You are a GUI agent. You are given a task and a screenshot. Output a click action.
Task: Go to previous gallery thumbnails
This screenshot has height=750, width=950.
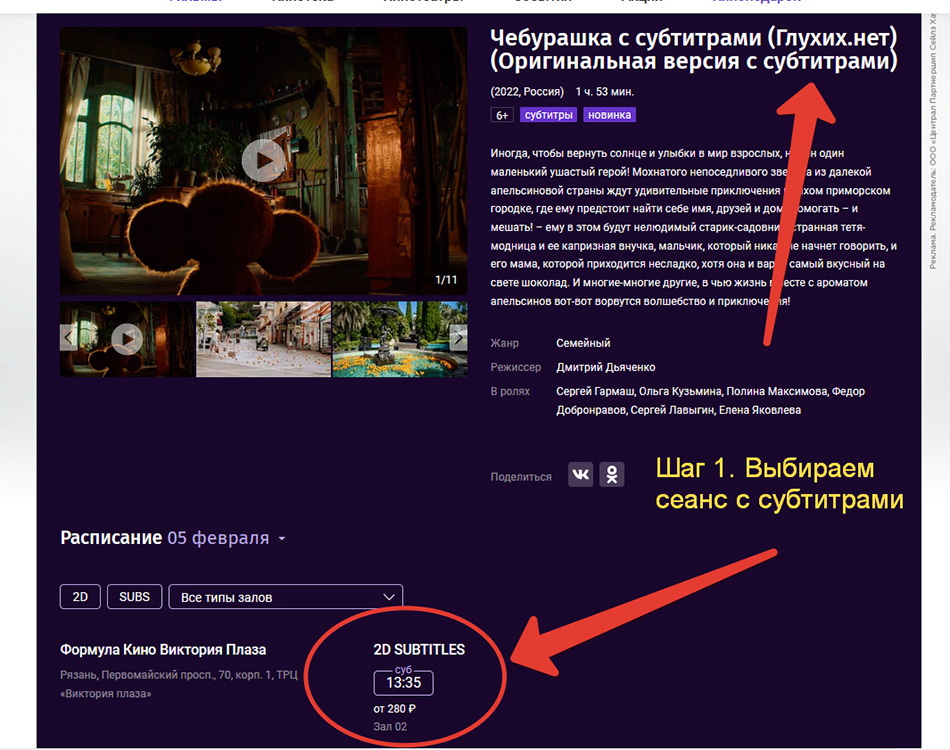click(68, 337)
